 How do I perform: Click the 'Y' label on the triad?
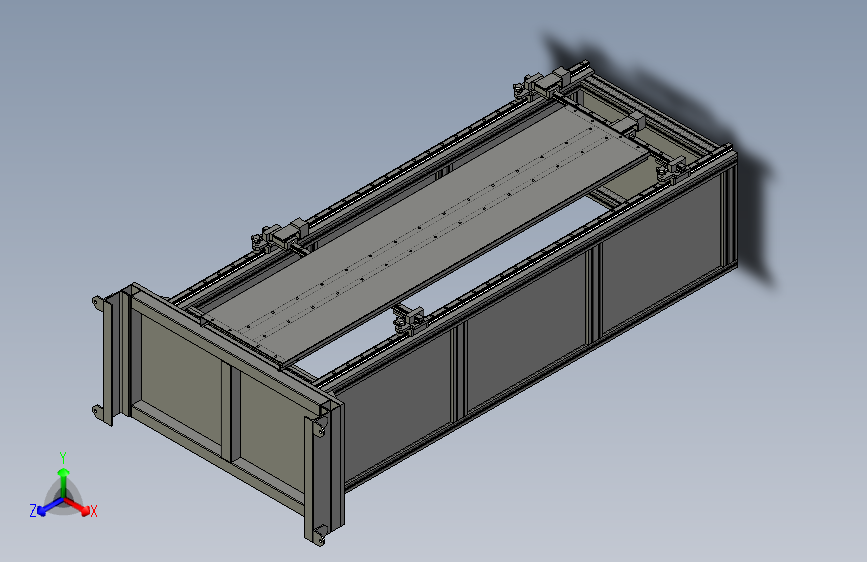coord(63,458)
